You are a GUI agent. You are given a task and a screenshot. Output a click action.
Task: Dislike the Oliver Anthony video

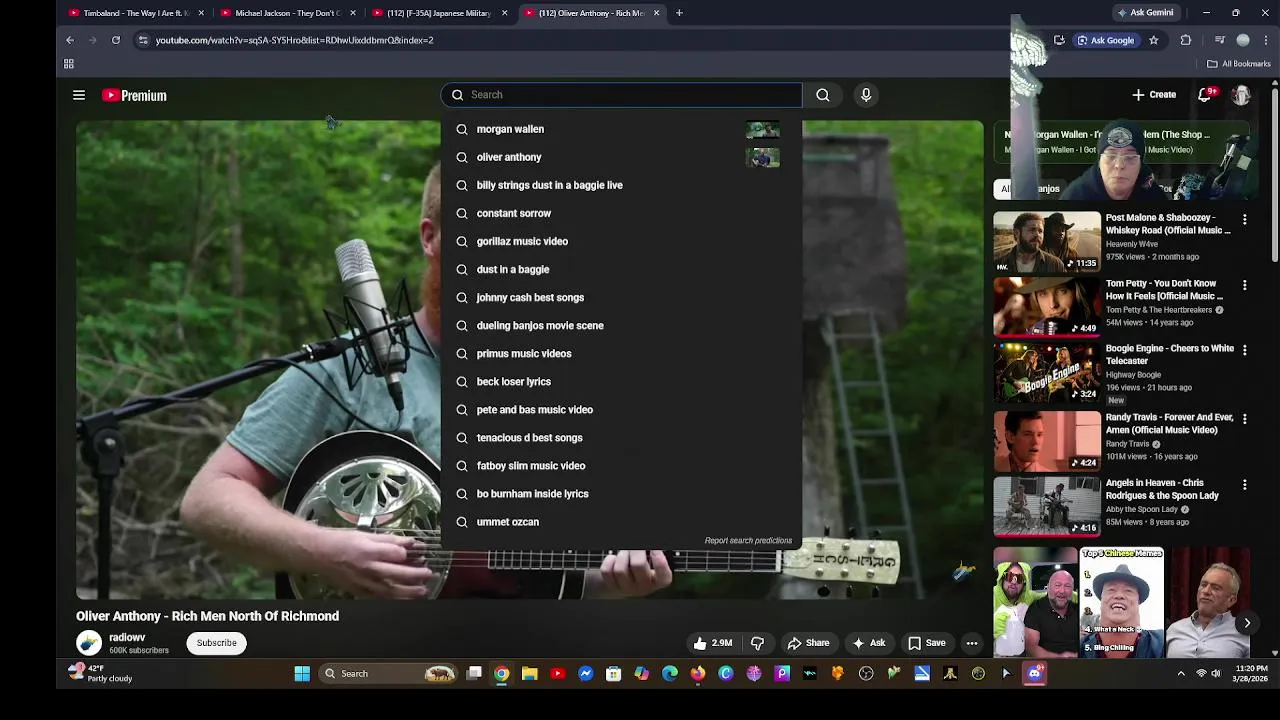[x=757, y=643]
